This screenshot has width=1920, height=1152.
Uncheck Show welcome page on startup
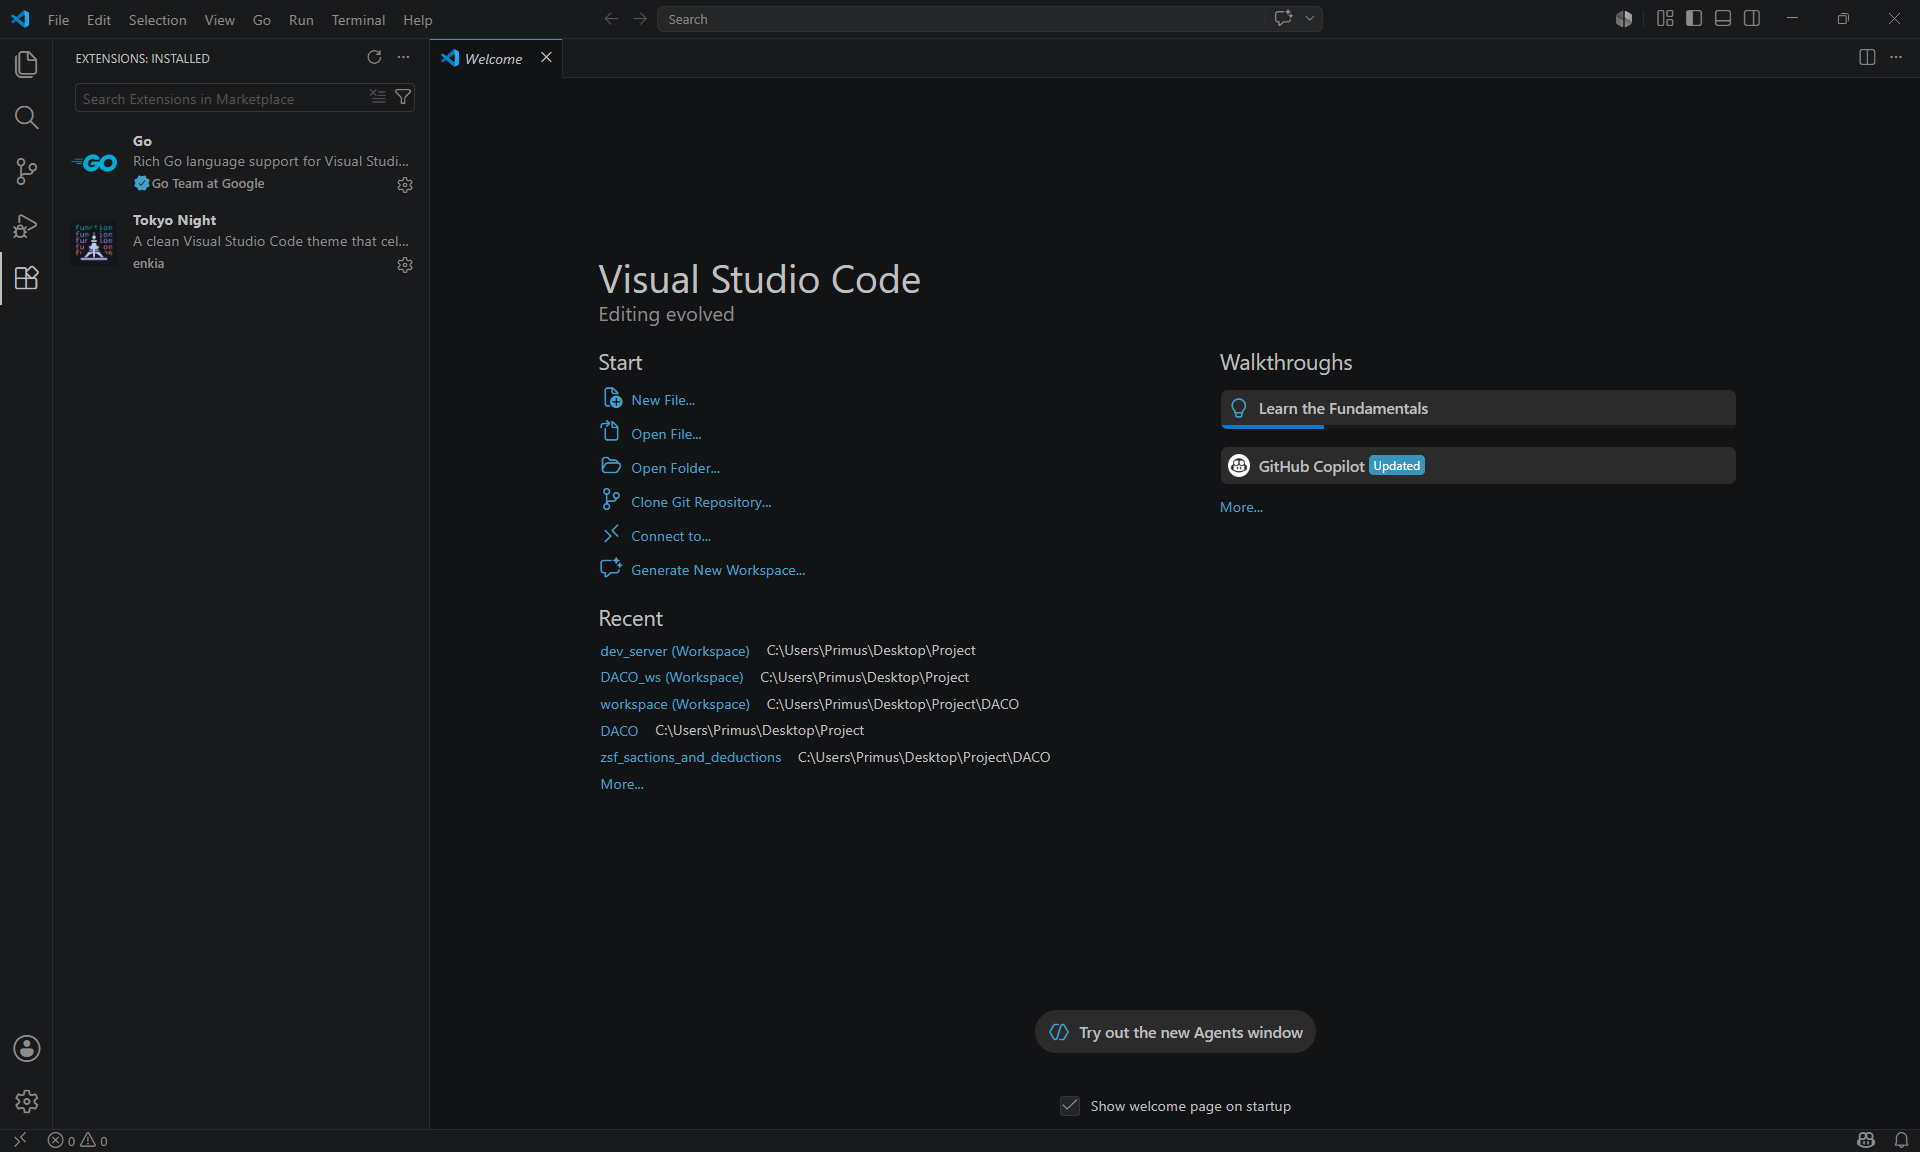click(1070, 1105)
